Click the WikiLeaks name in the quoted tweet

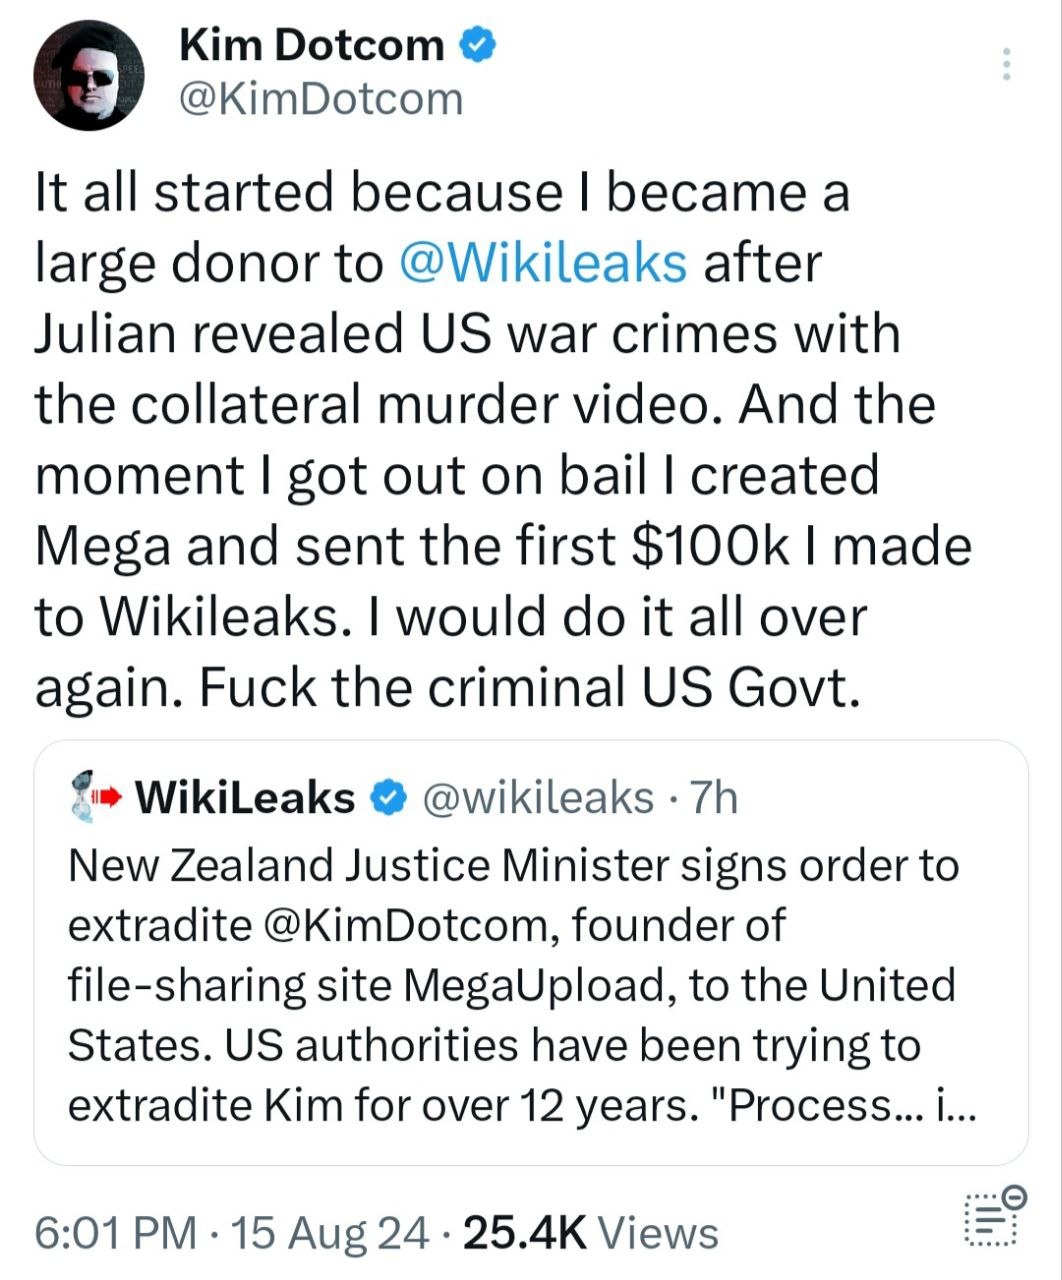245,798
